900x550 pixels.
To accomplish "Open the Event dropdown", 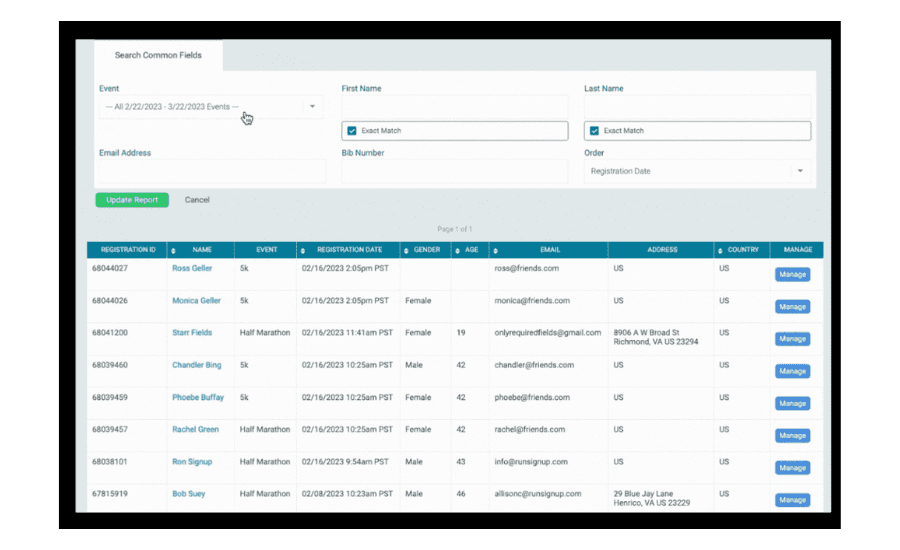I will pos(211,107).
